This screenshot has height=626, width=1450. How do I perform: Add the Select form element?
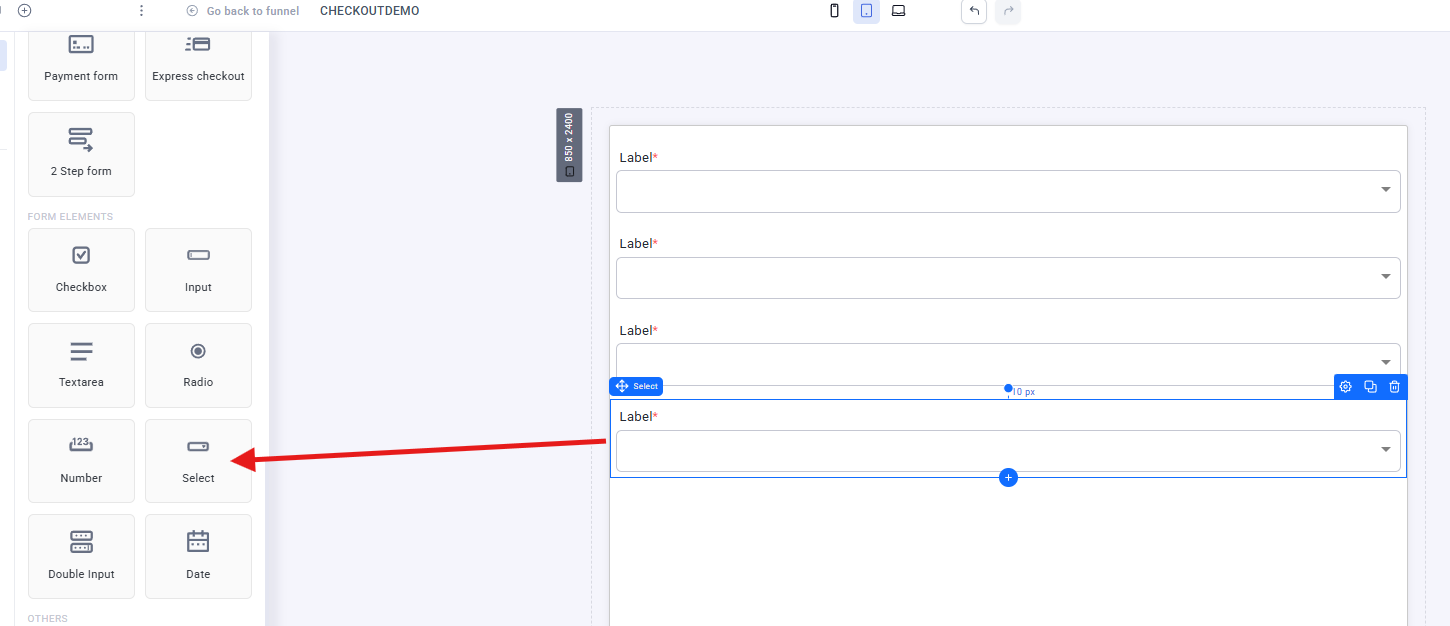click(x=198, y=460)
